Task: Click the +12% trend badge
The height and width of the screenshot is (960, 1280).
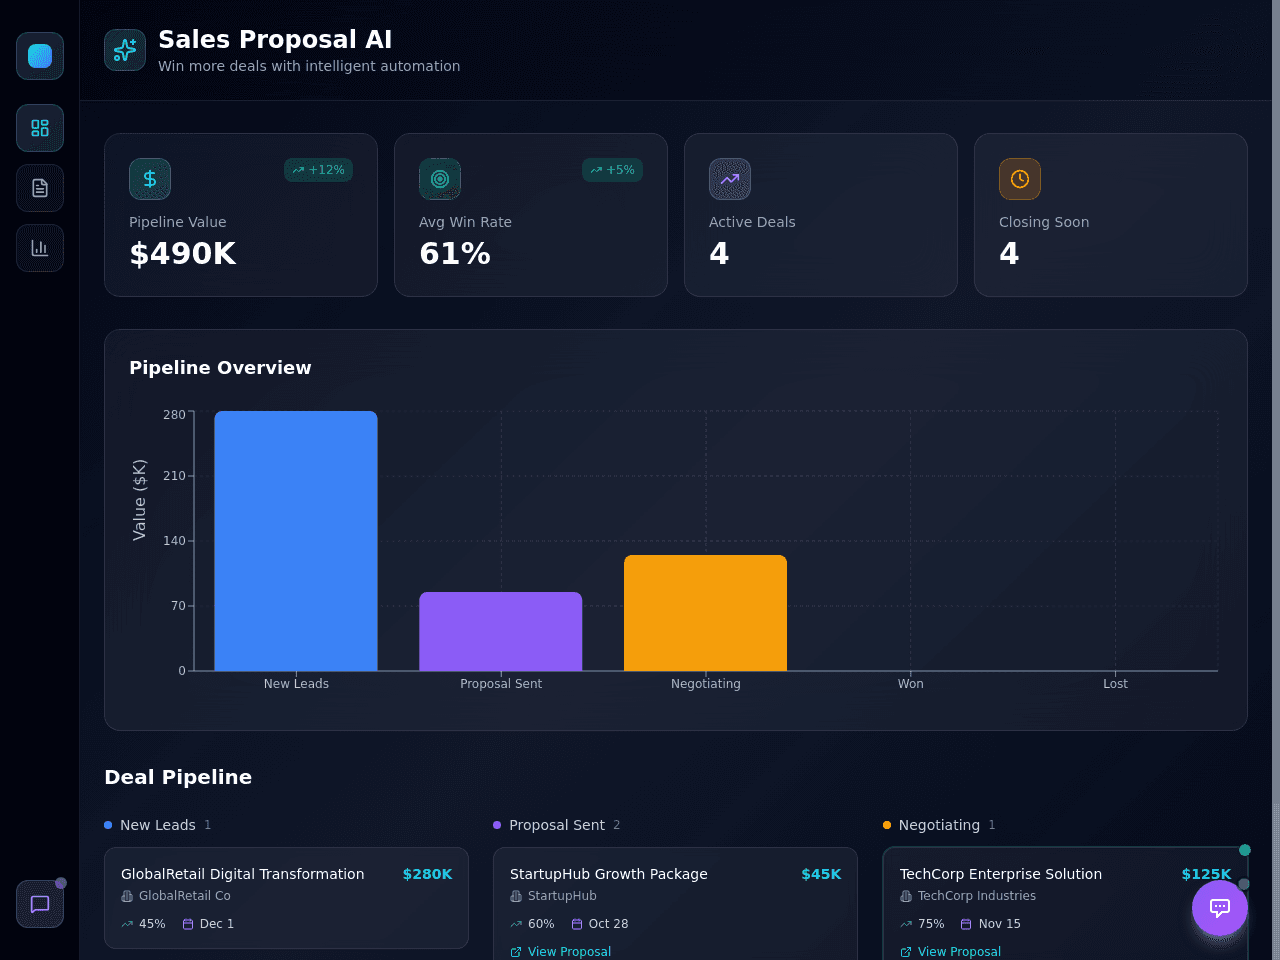Action: pos(318,170)
